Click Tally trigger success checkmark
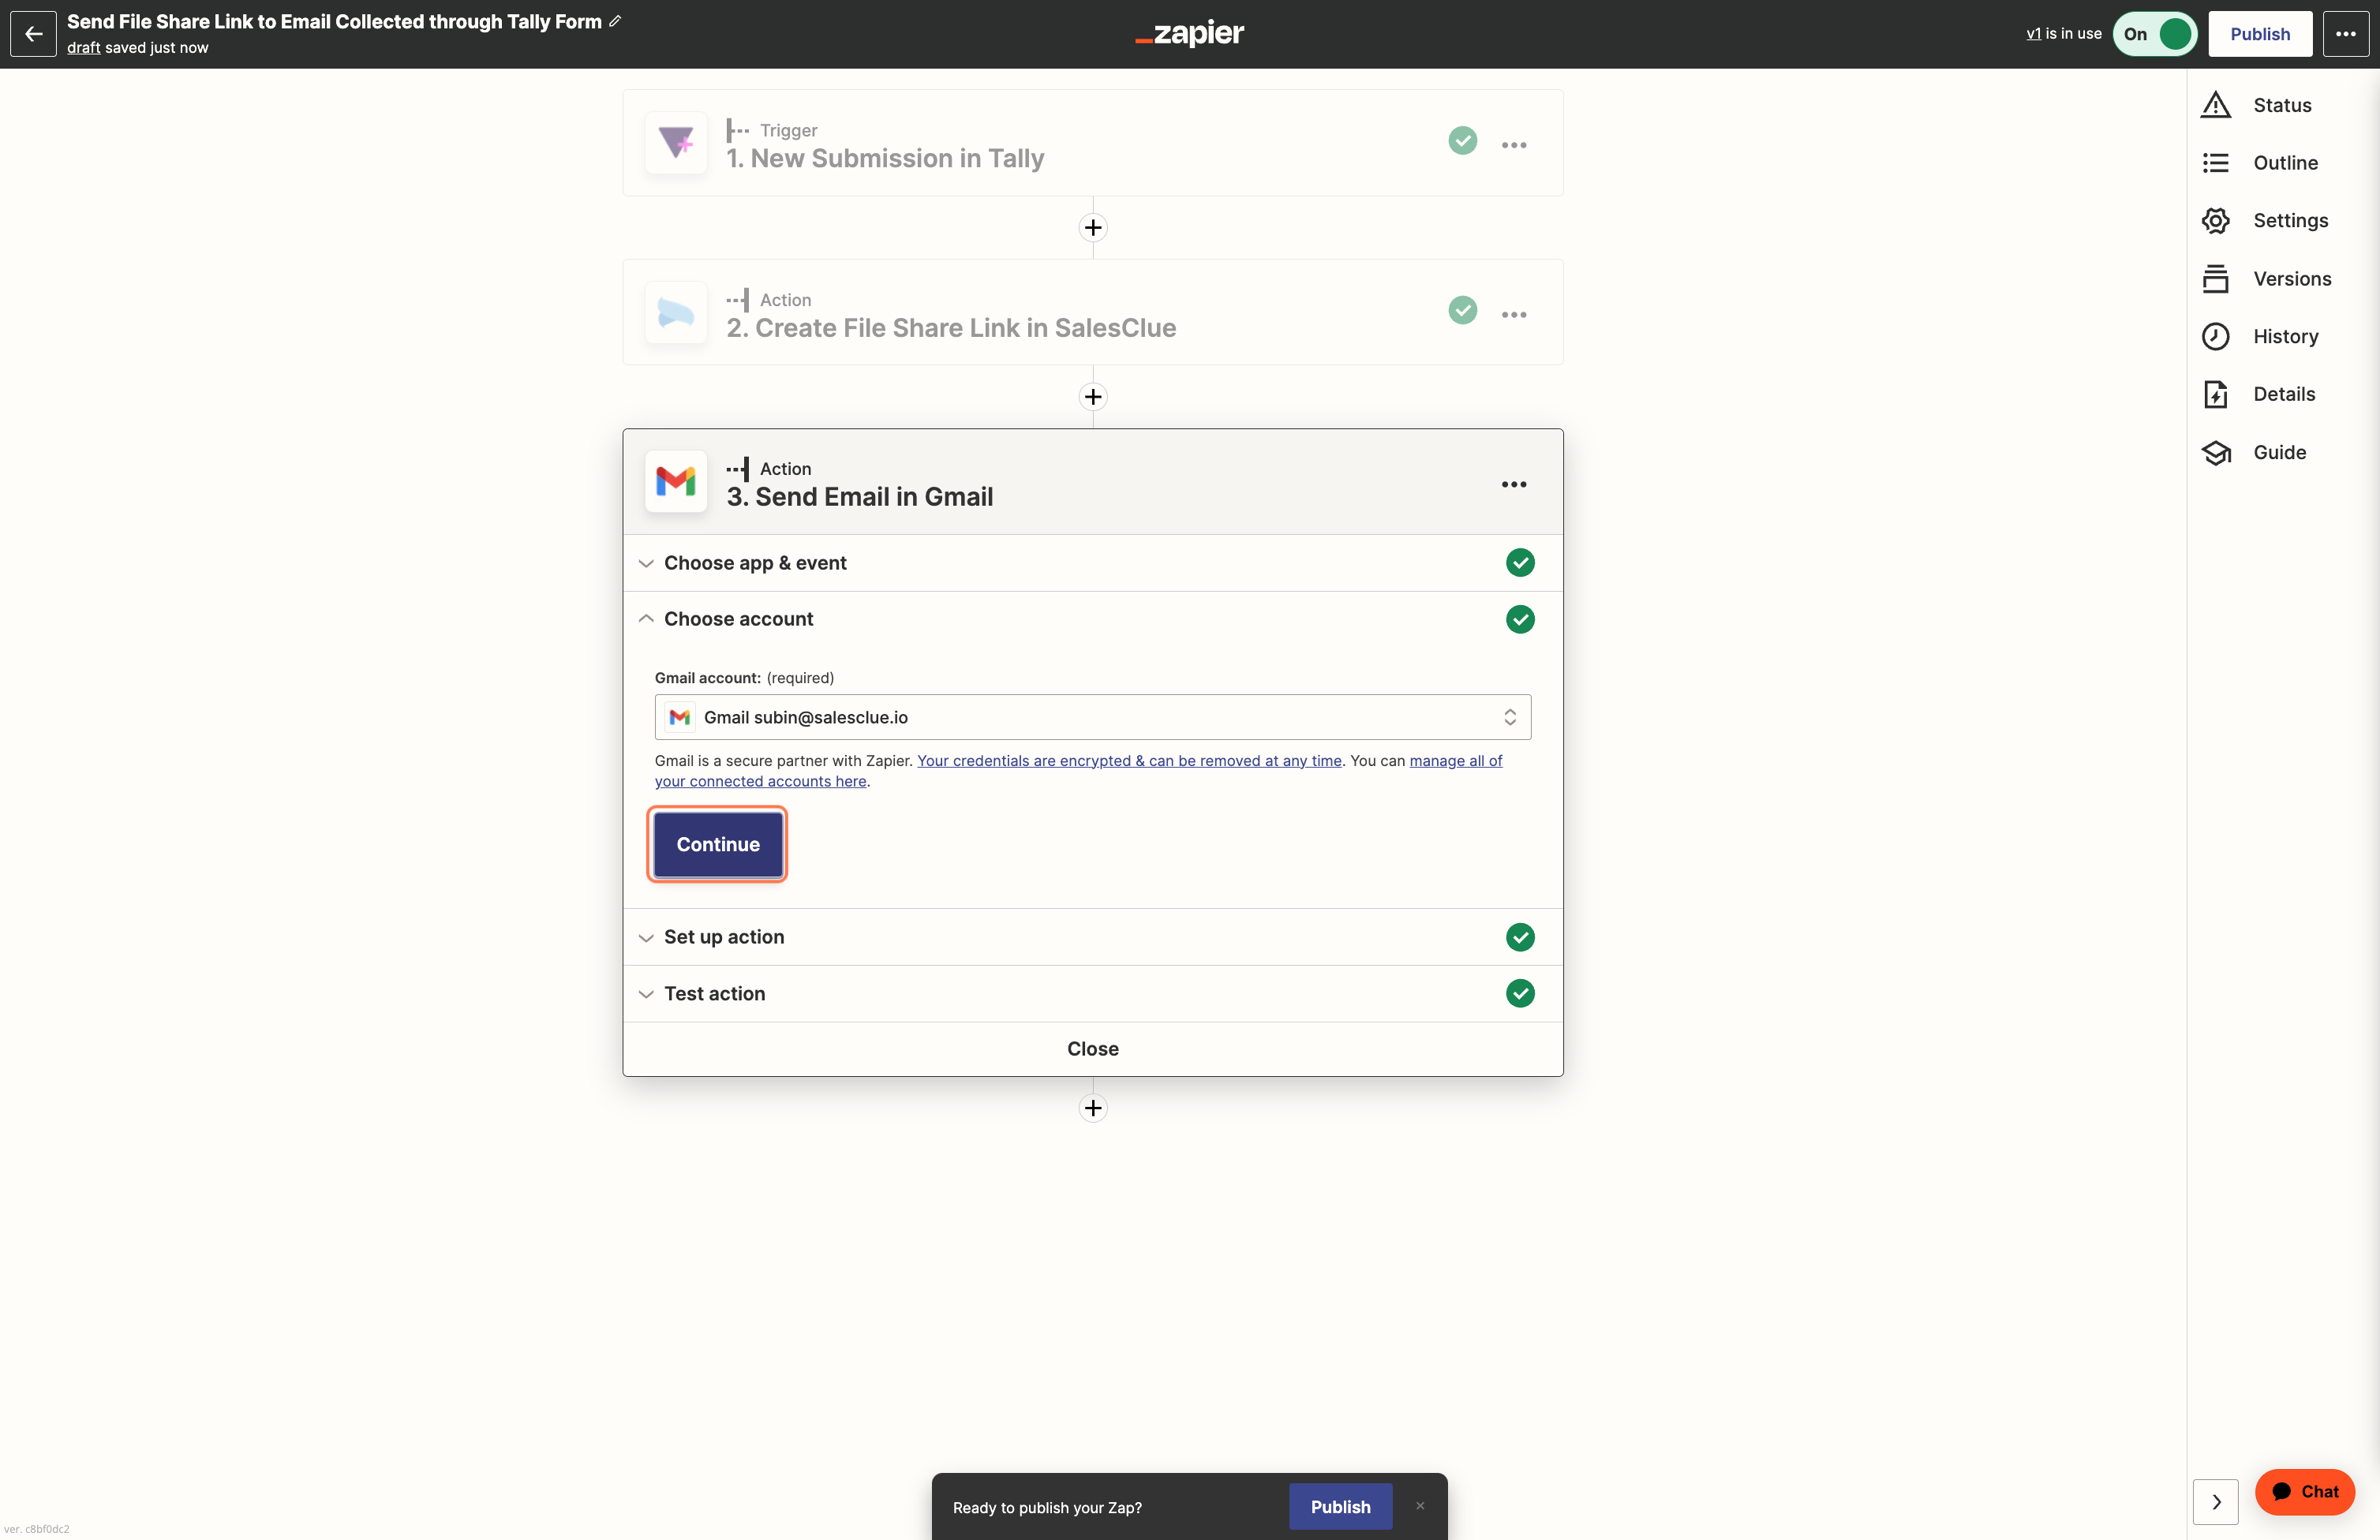 tap(1462, 141)
